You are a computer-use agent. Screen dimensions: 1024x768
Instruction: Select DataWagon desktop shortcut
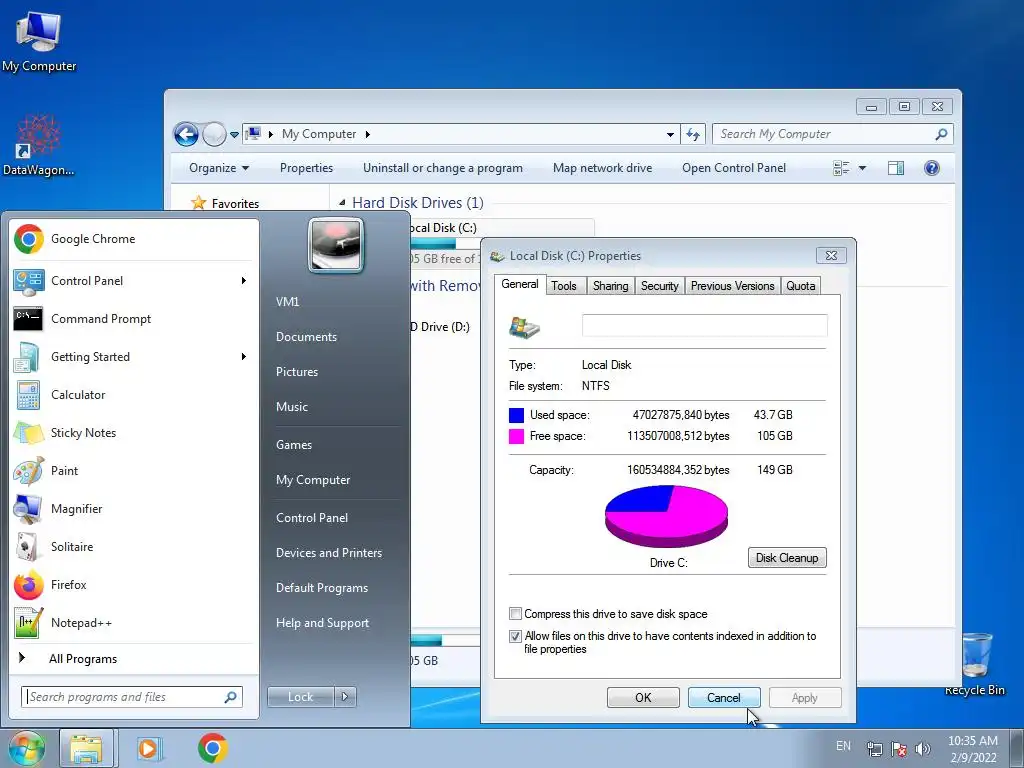(39, 145)
